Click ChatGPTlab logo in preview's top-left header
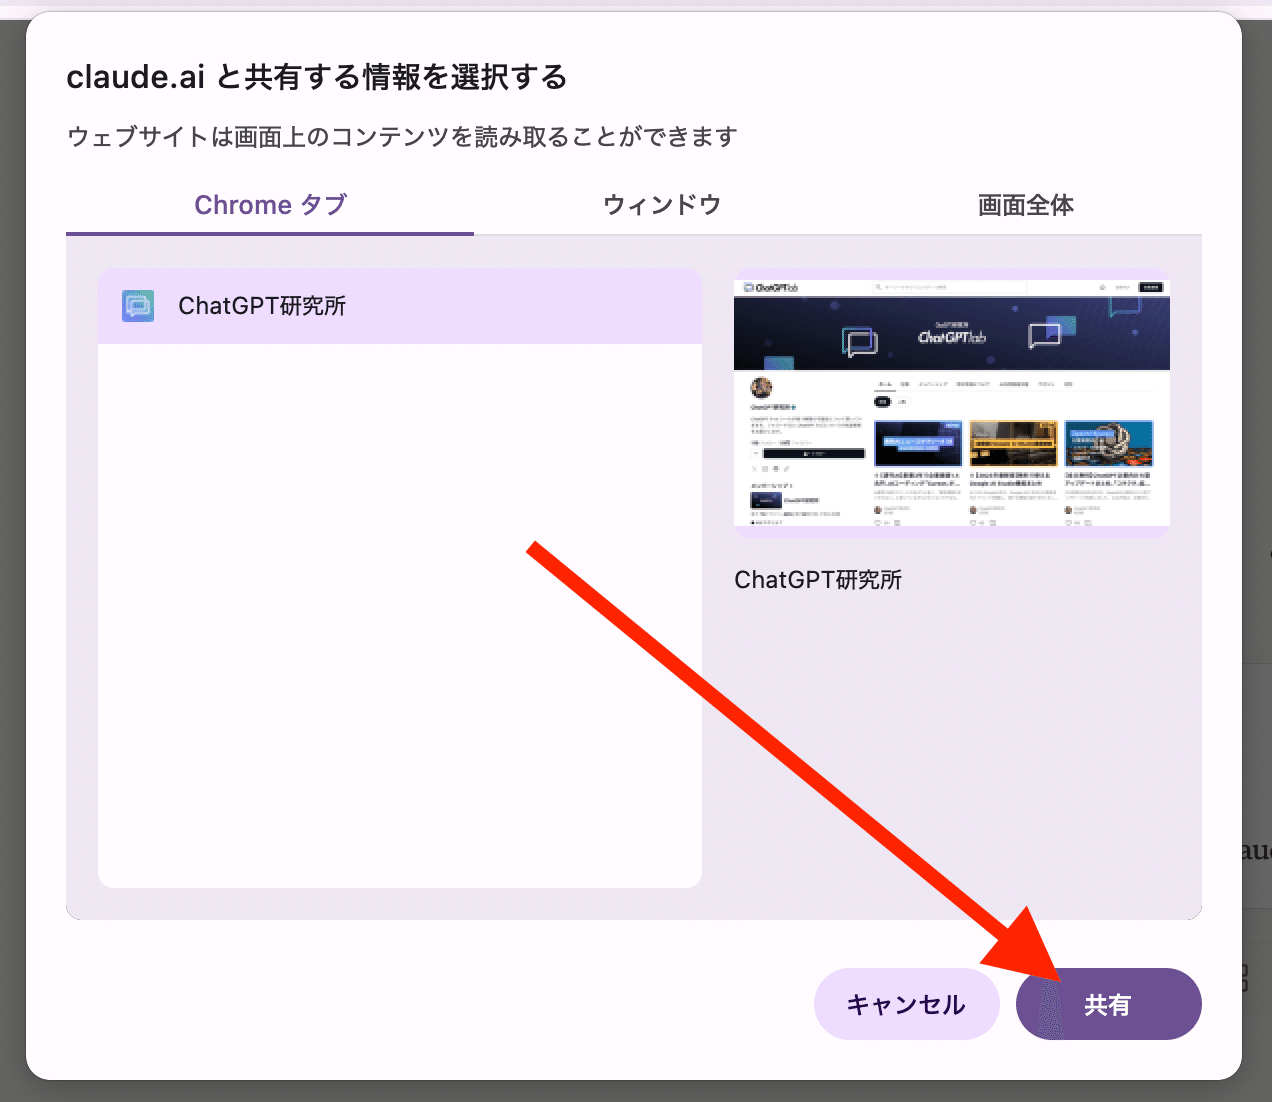1272x1102 pixels. pyautogui.click(x=771, y=288)
